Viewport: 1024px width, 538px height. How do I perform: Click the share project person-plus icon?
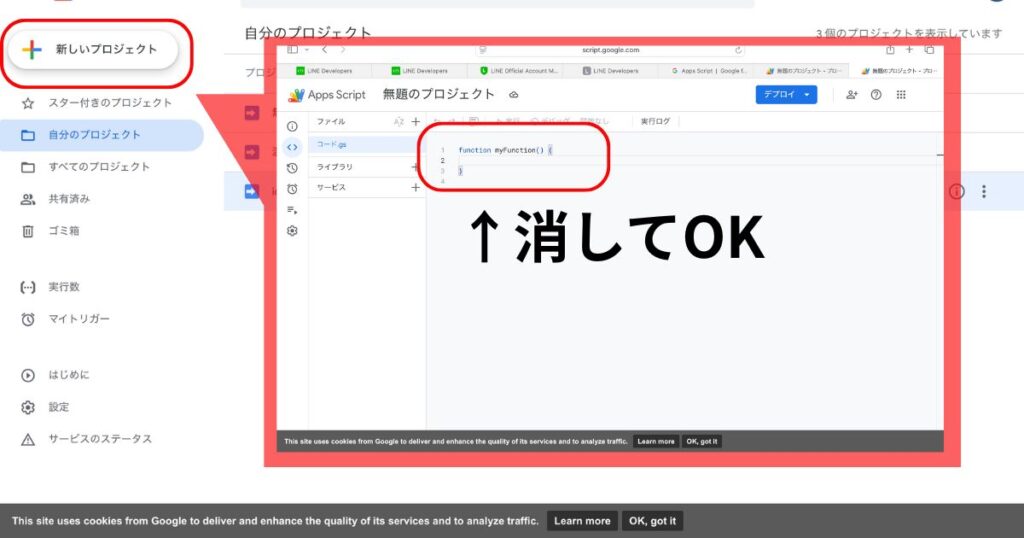point(852,95)
